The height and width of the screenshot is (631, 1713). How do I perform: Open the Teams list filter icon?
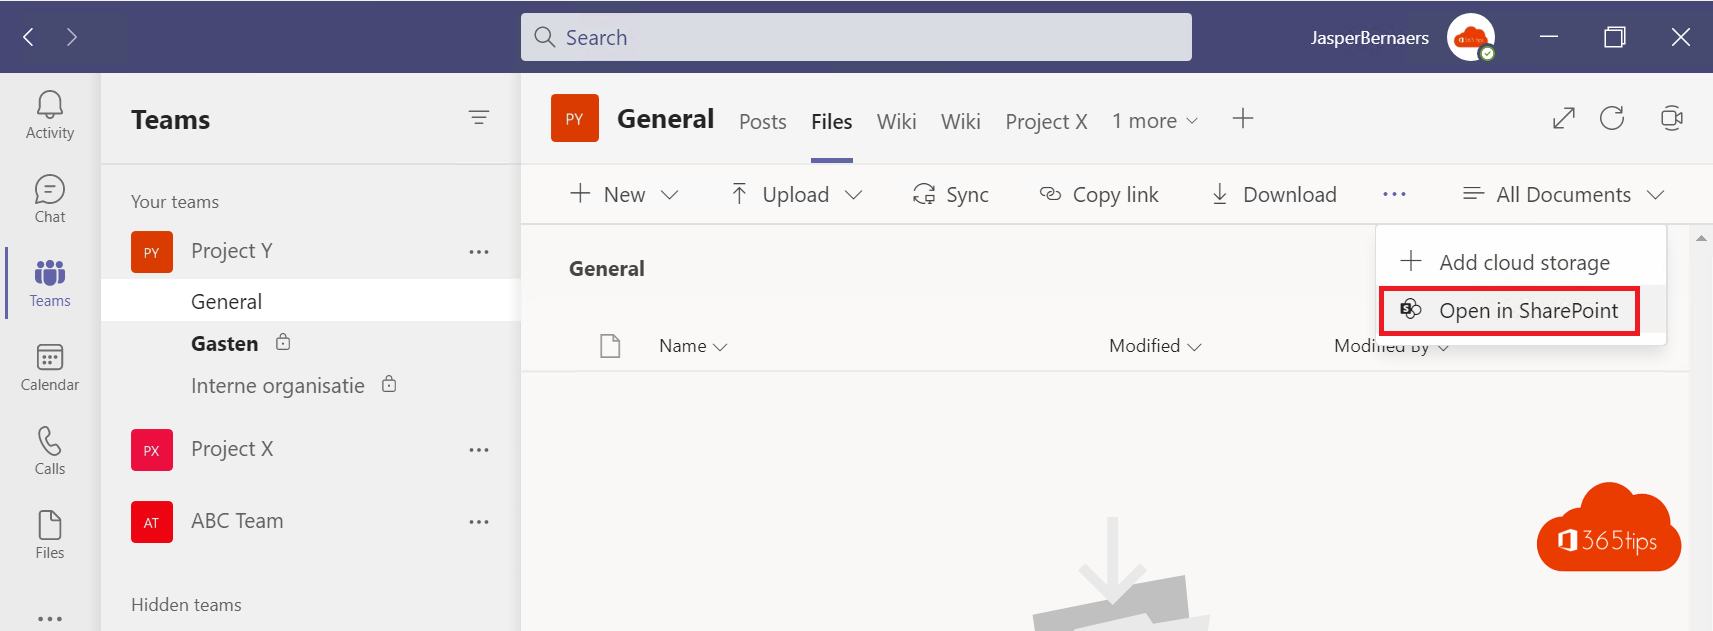[479, 118]
